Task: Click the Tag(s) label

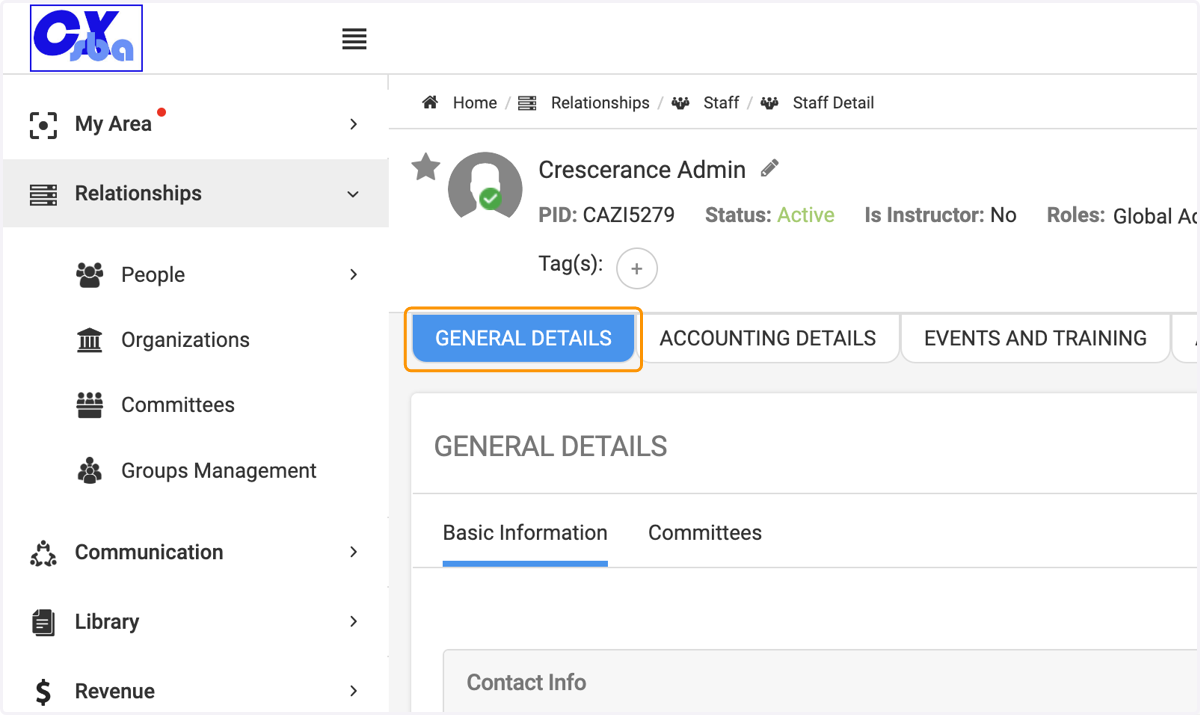Action: [x=571, y=264]
